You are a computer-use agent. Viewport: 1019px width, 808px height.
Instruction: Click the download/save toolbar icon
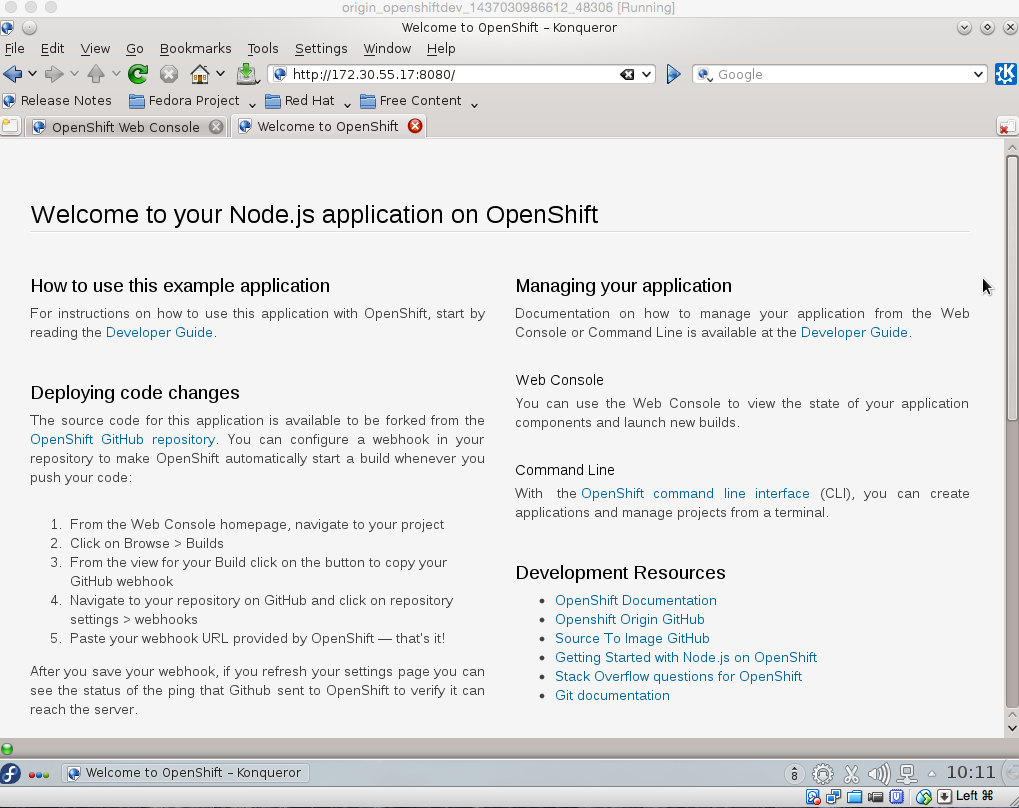(x=247, y=74)
